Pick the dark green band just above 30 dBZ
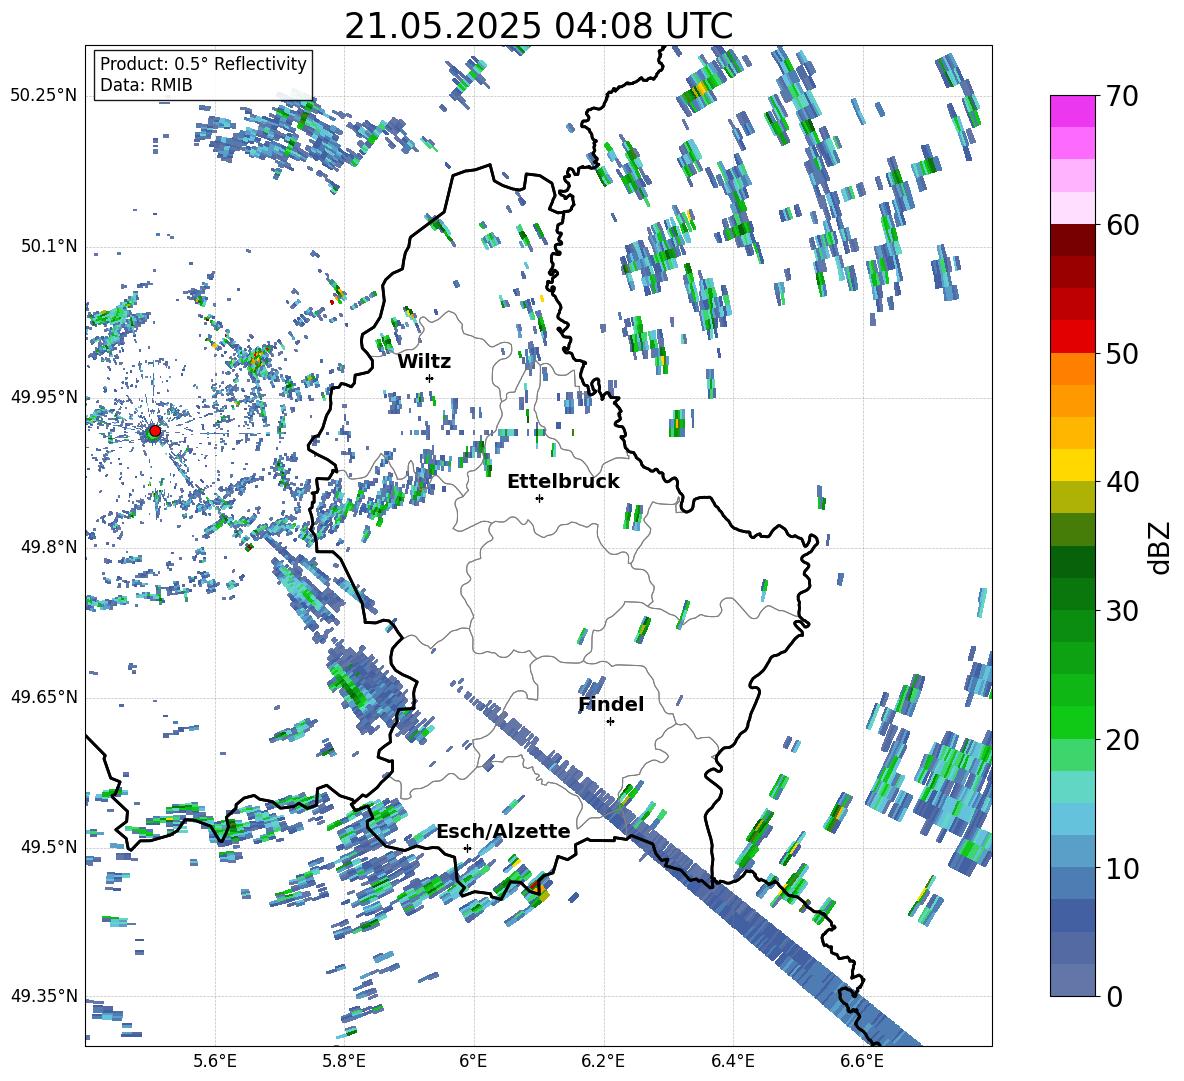Screen dimensions: 1184x1081 (1072, 594)
